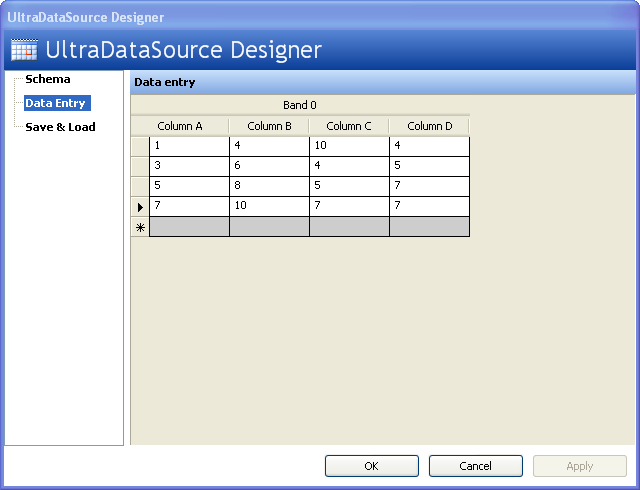Screen dimensions: 640x490
Task: Click Column B cell with value 6
Action: (269, 166)
